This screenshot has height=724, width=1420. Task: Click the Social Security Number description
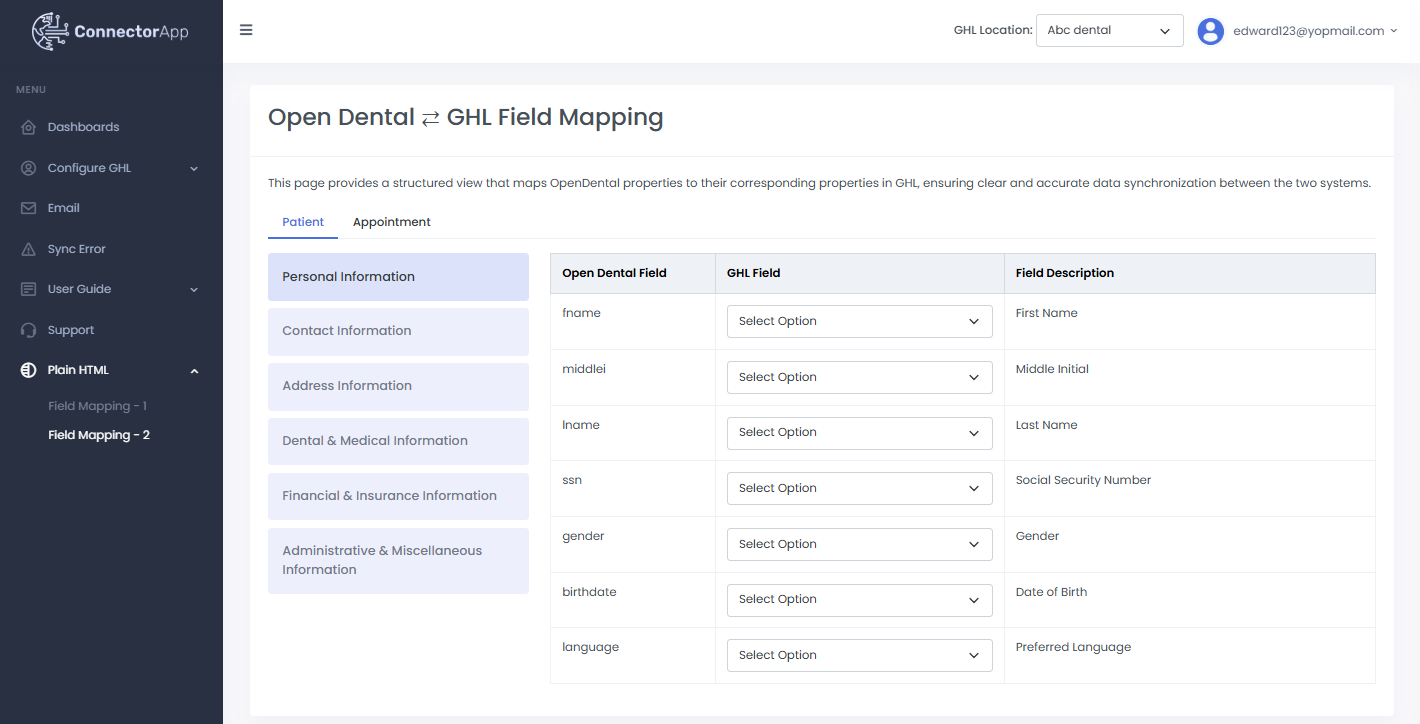pyautogui.click(x=1083, y=480)
